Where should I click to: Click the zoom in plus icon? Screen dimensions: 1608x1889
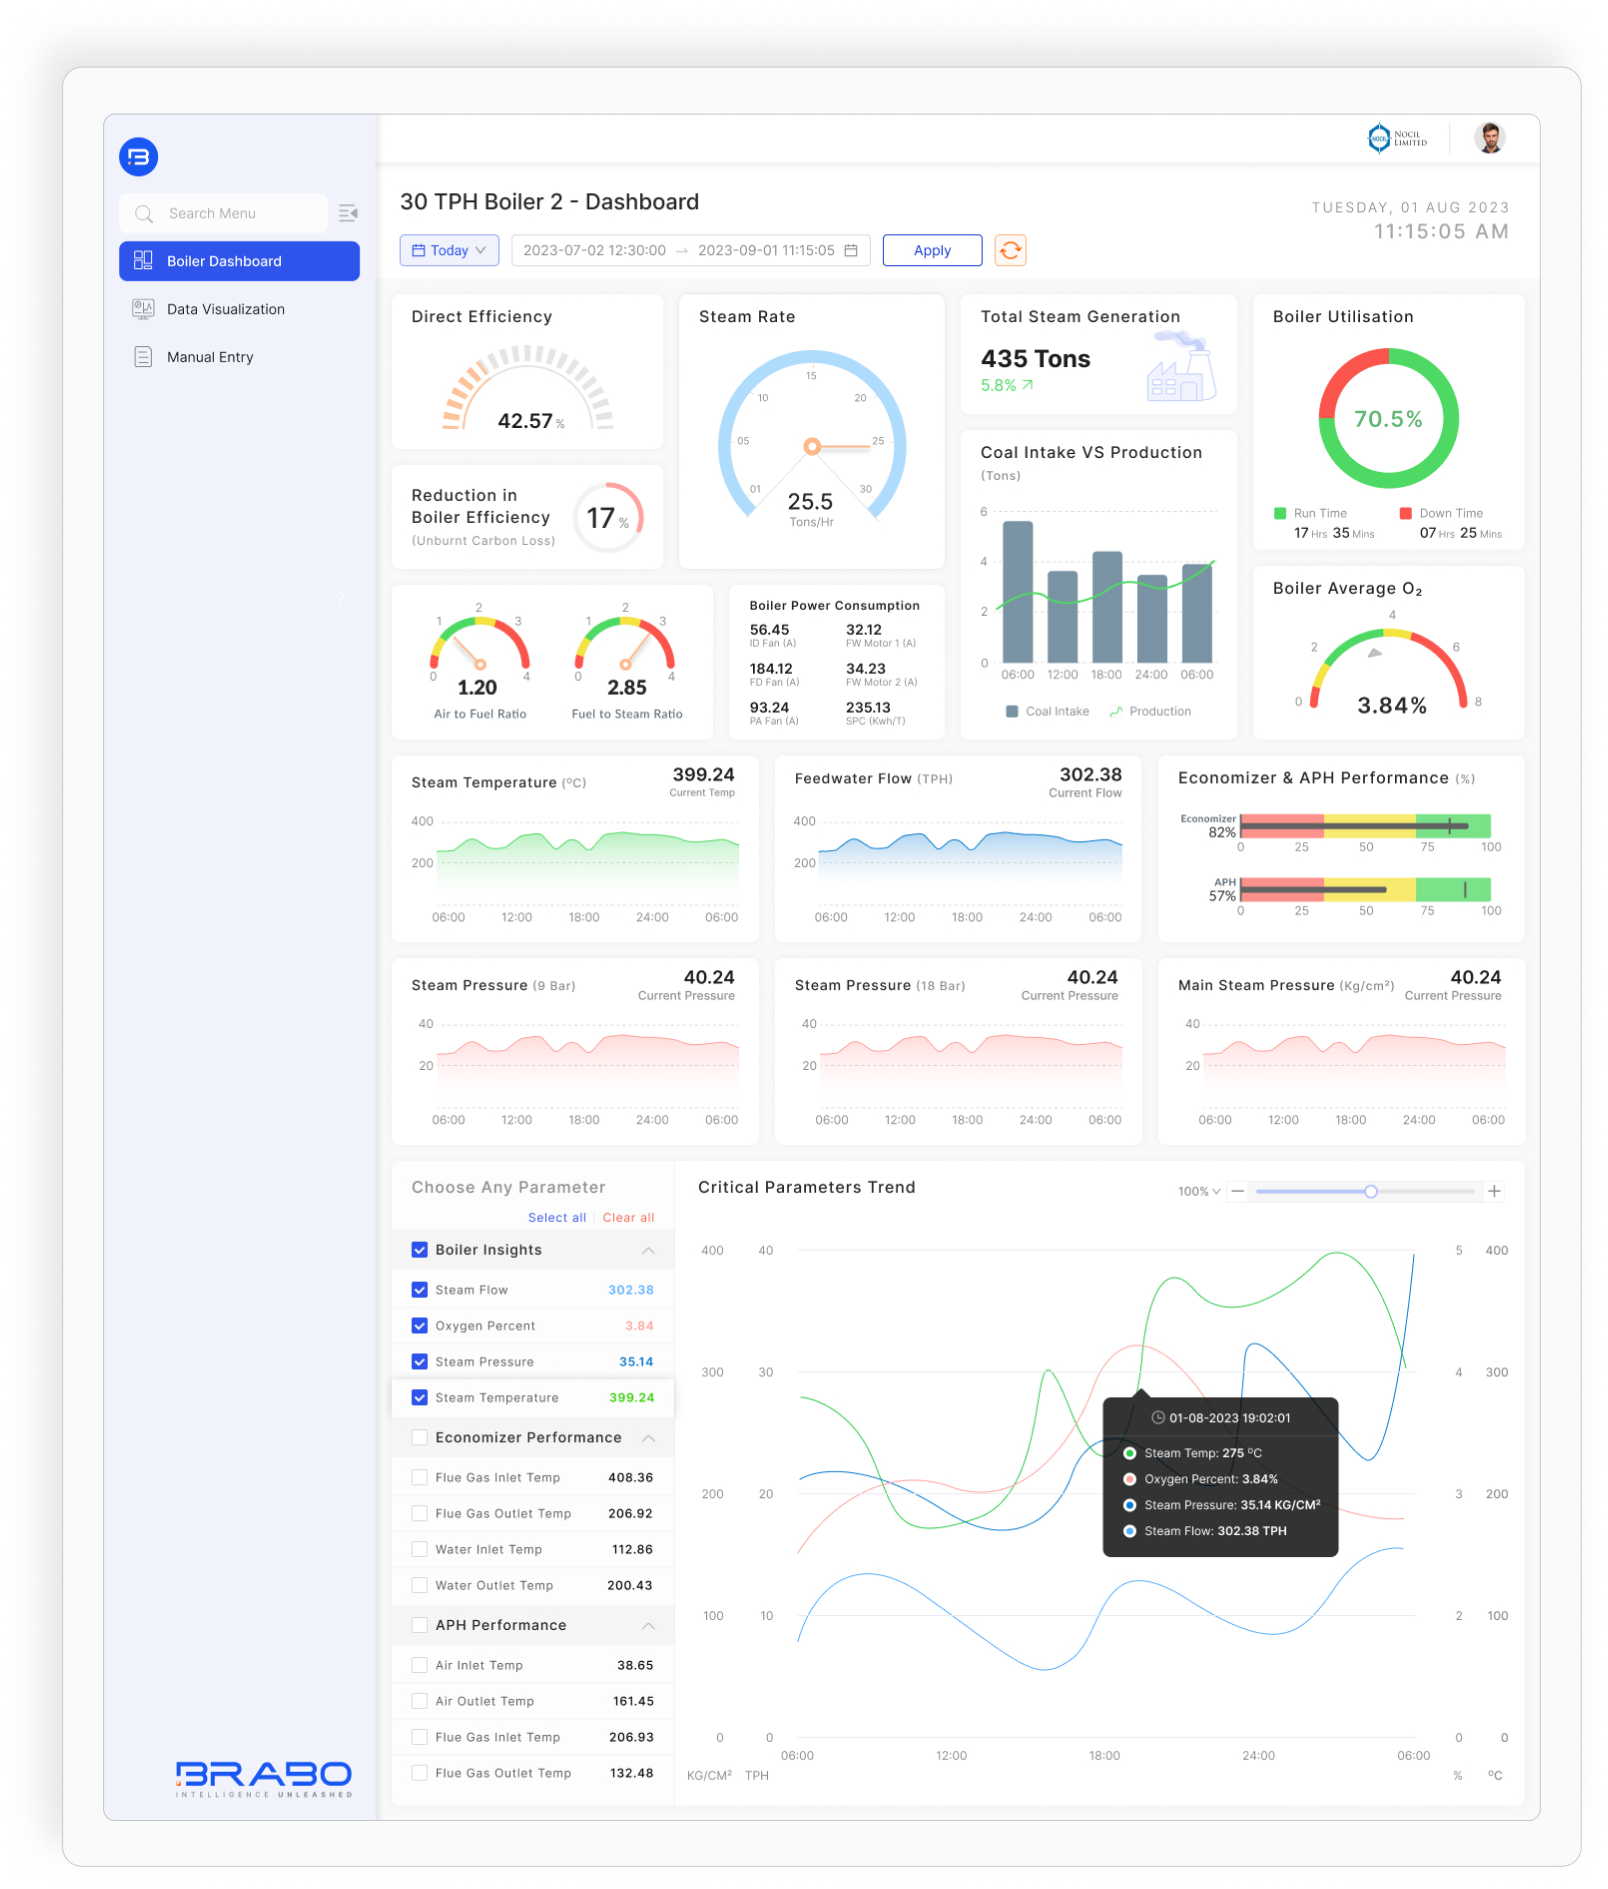coord(1494,1191)
